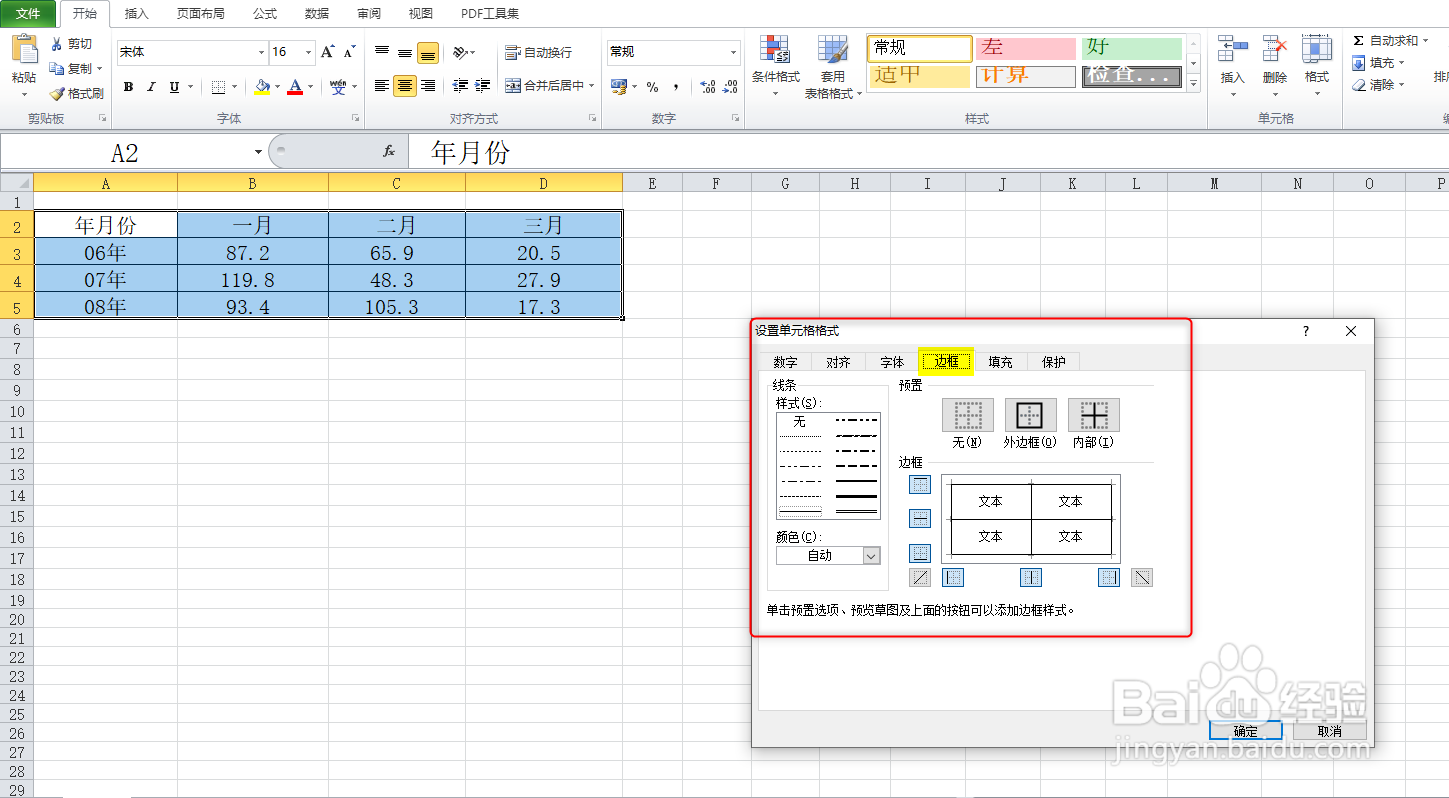Click increase indent icon

pos(483,86)
